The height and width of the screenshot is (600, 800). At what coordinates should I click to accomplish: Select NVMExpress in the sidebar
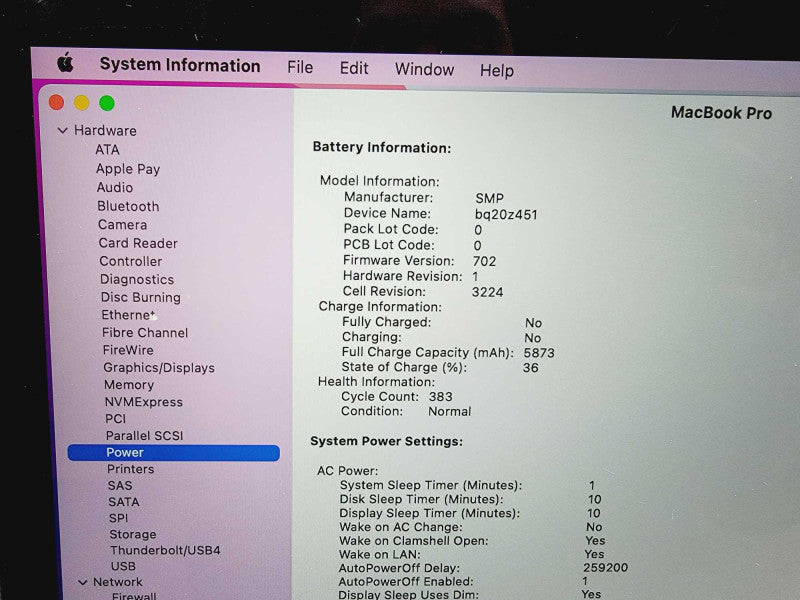(x=143, y=402)
